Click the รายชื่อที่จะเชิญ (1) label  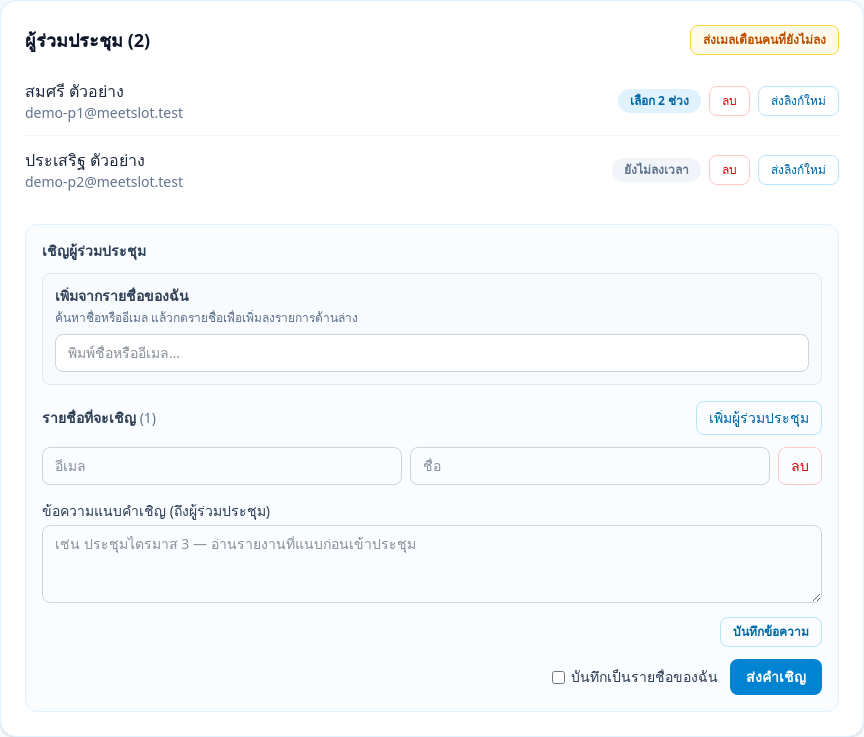[99, 418]
